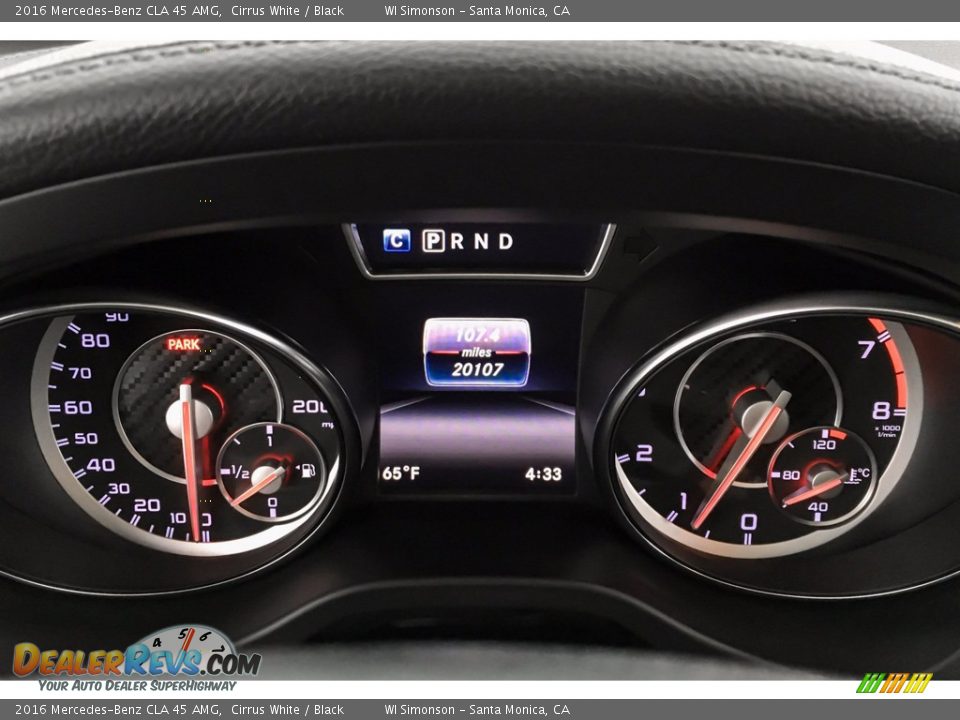This screenshot has height=720, width=960.
Task: Click the x1000 1/min tachometer unit label
Action: [888, 431]
